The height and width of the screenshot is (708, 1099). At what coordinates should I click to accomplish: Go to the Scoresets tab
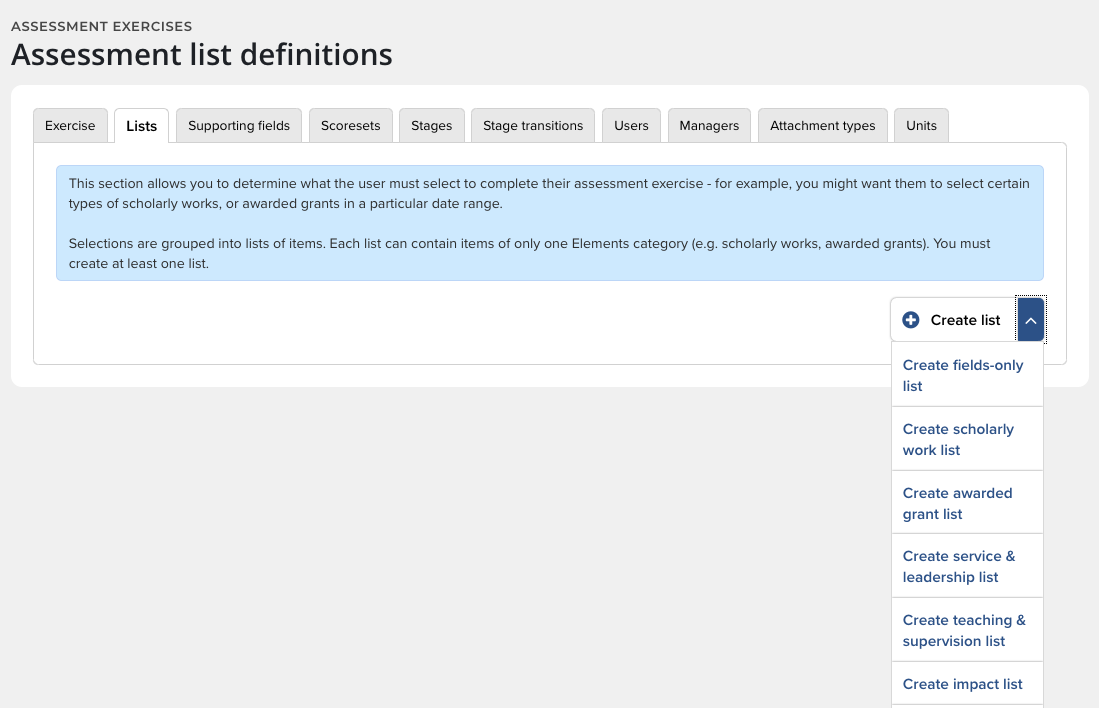point(350,126)
